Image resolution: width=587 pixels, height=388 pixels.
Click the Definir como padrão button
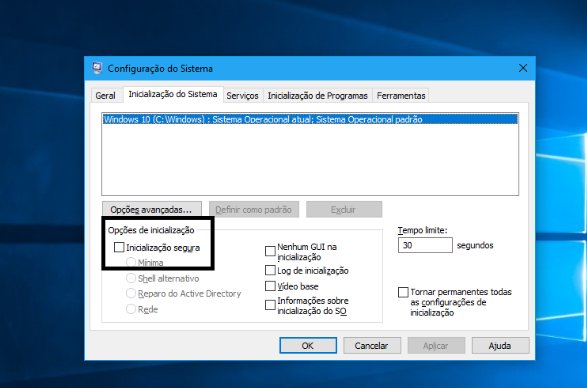click(x=254, y=209)
